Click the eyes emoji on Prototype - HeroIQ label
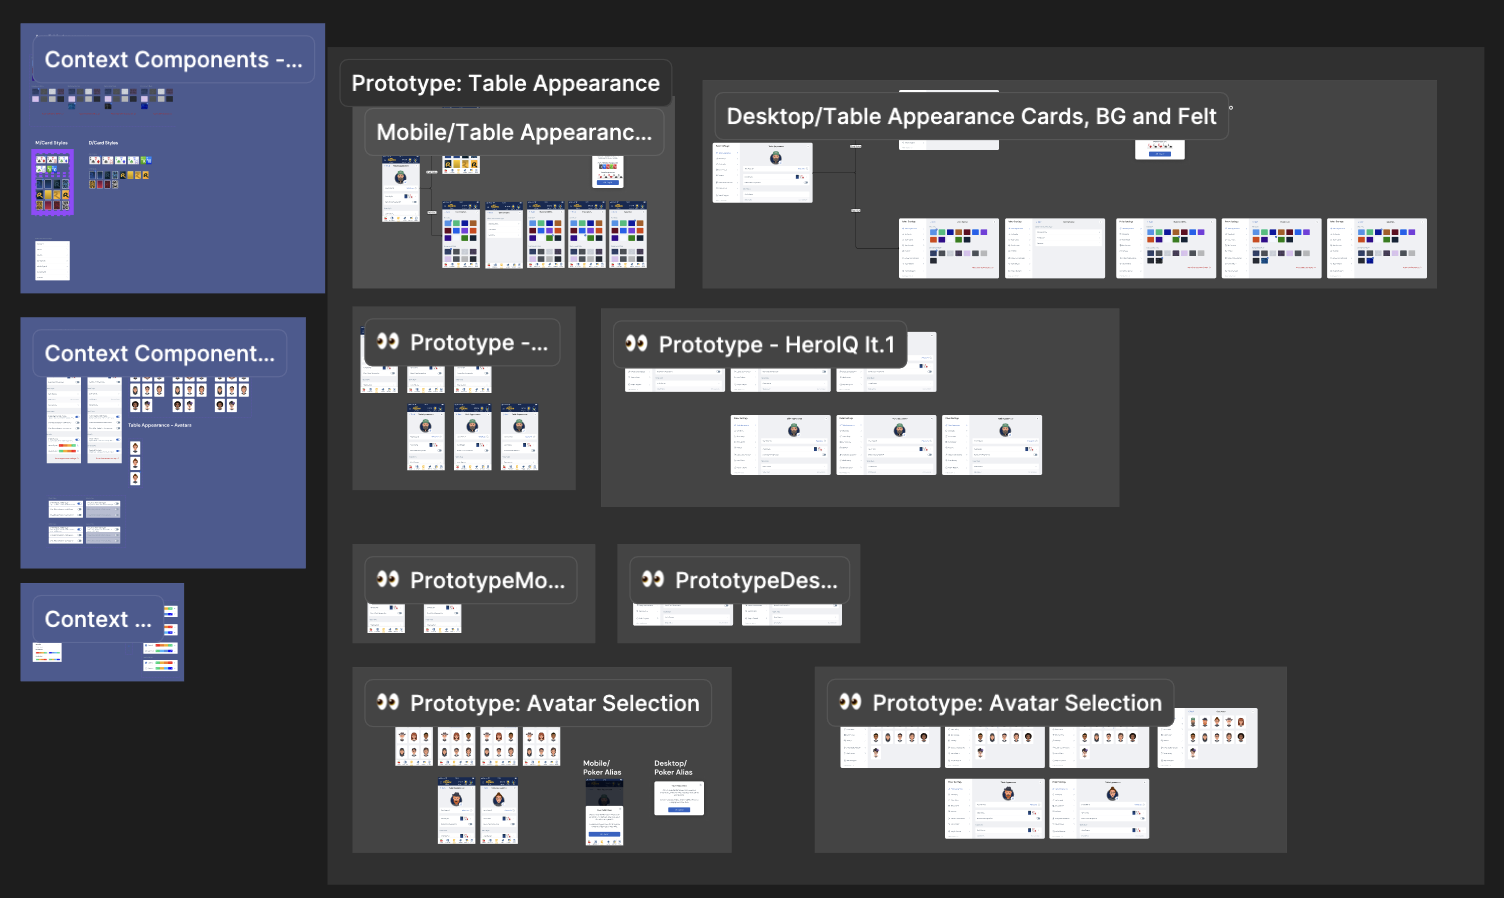This screenshot has width=1504, height=898. click(636, 344)
